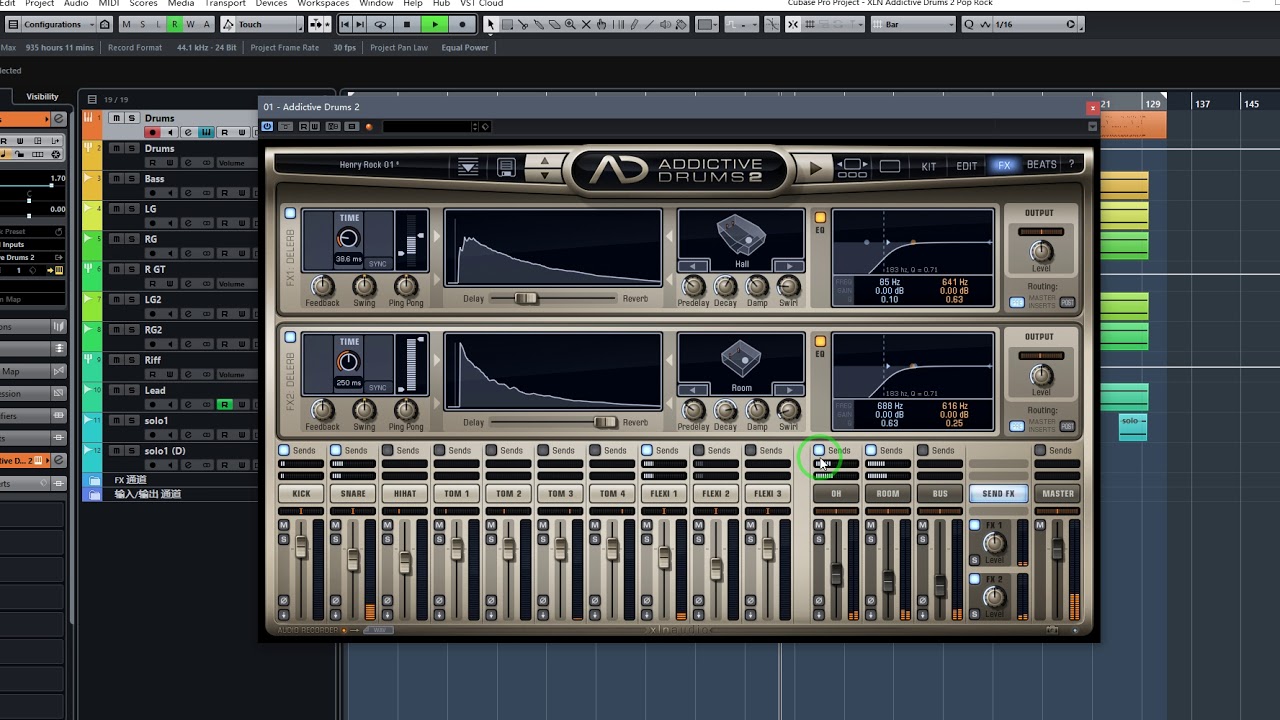
Task: Select the Split scissors tool
Action: pyautogui.click(x=524, y=24)
